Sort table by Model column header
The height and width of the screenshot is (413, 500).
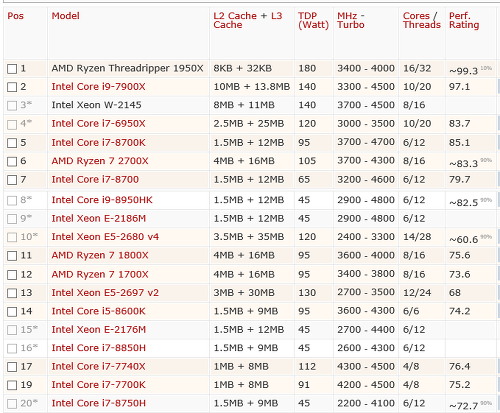(x=65, y=16)
